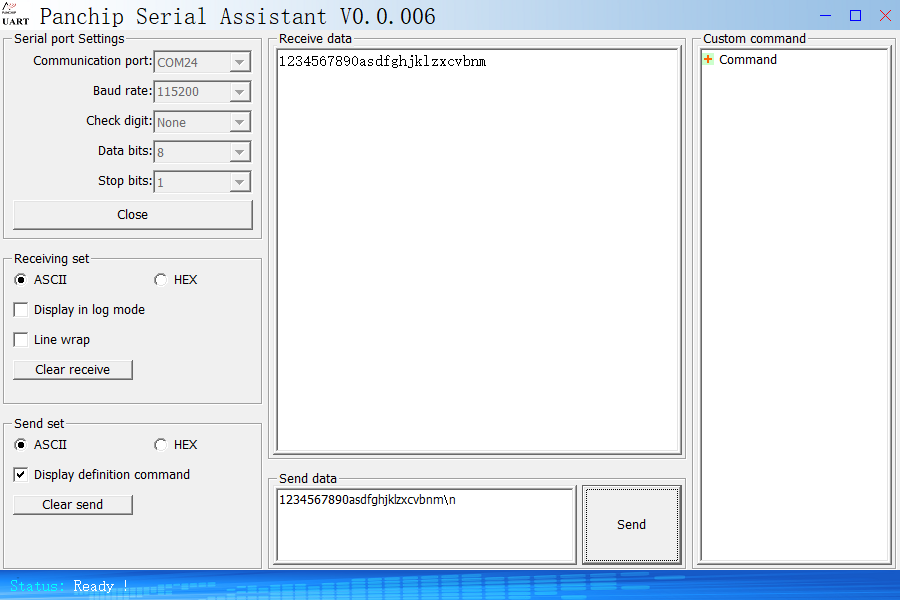Open the Baud rate dropdown
The height and width of the screenshot is (600, 900).
[240, 92]
